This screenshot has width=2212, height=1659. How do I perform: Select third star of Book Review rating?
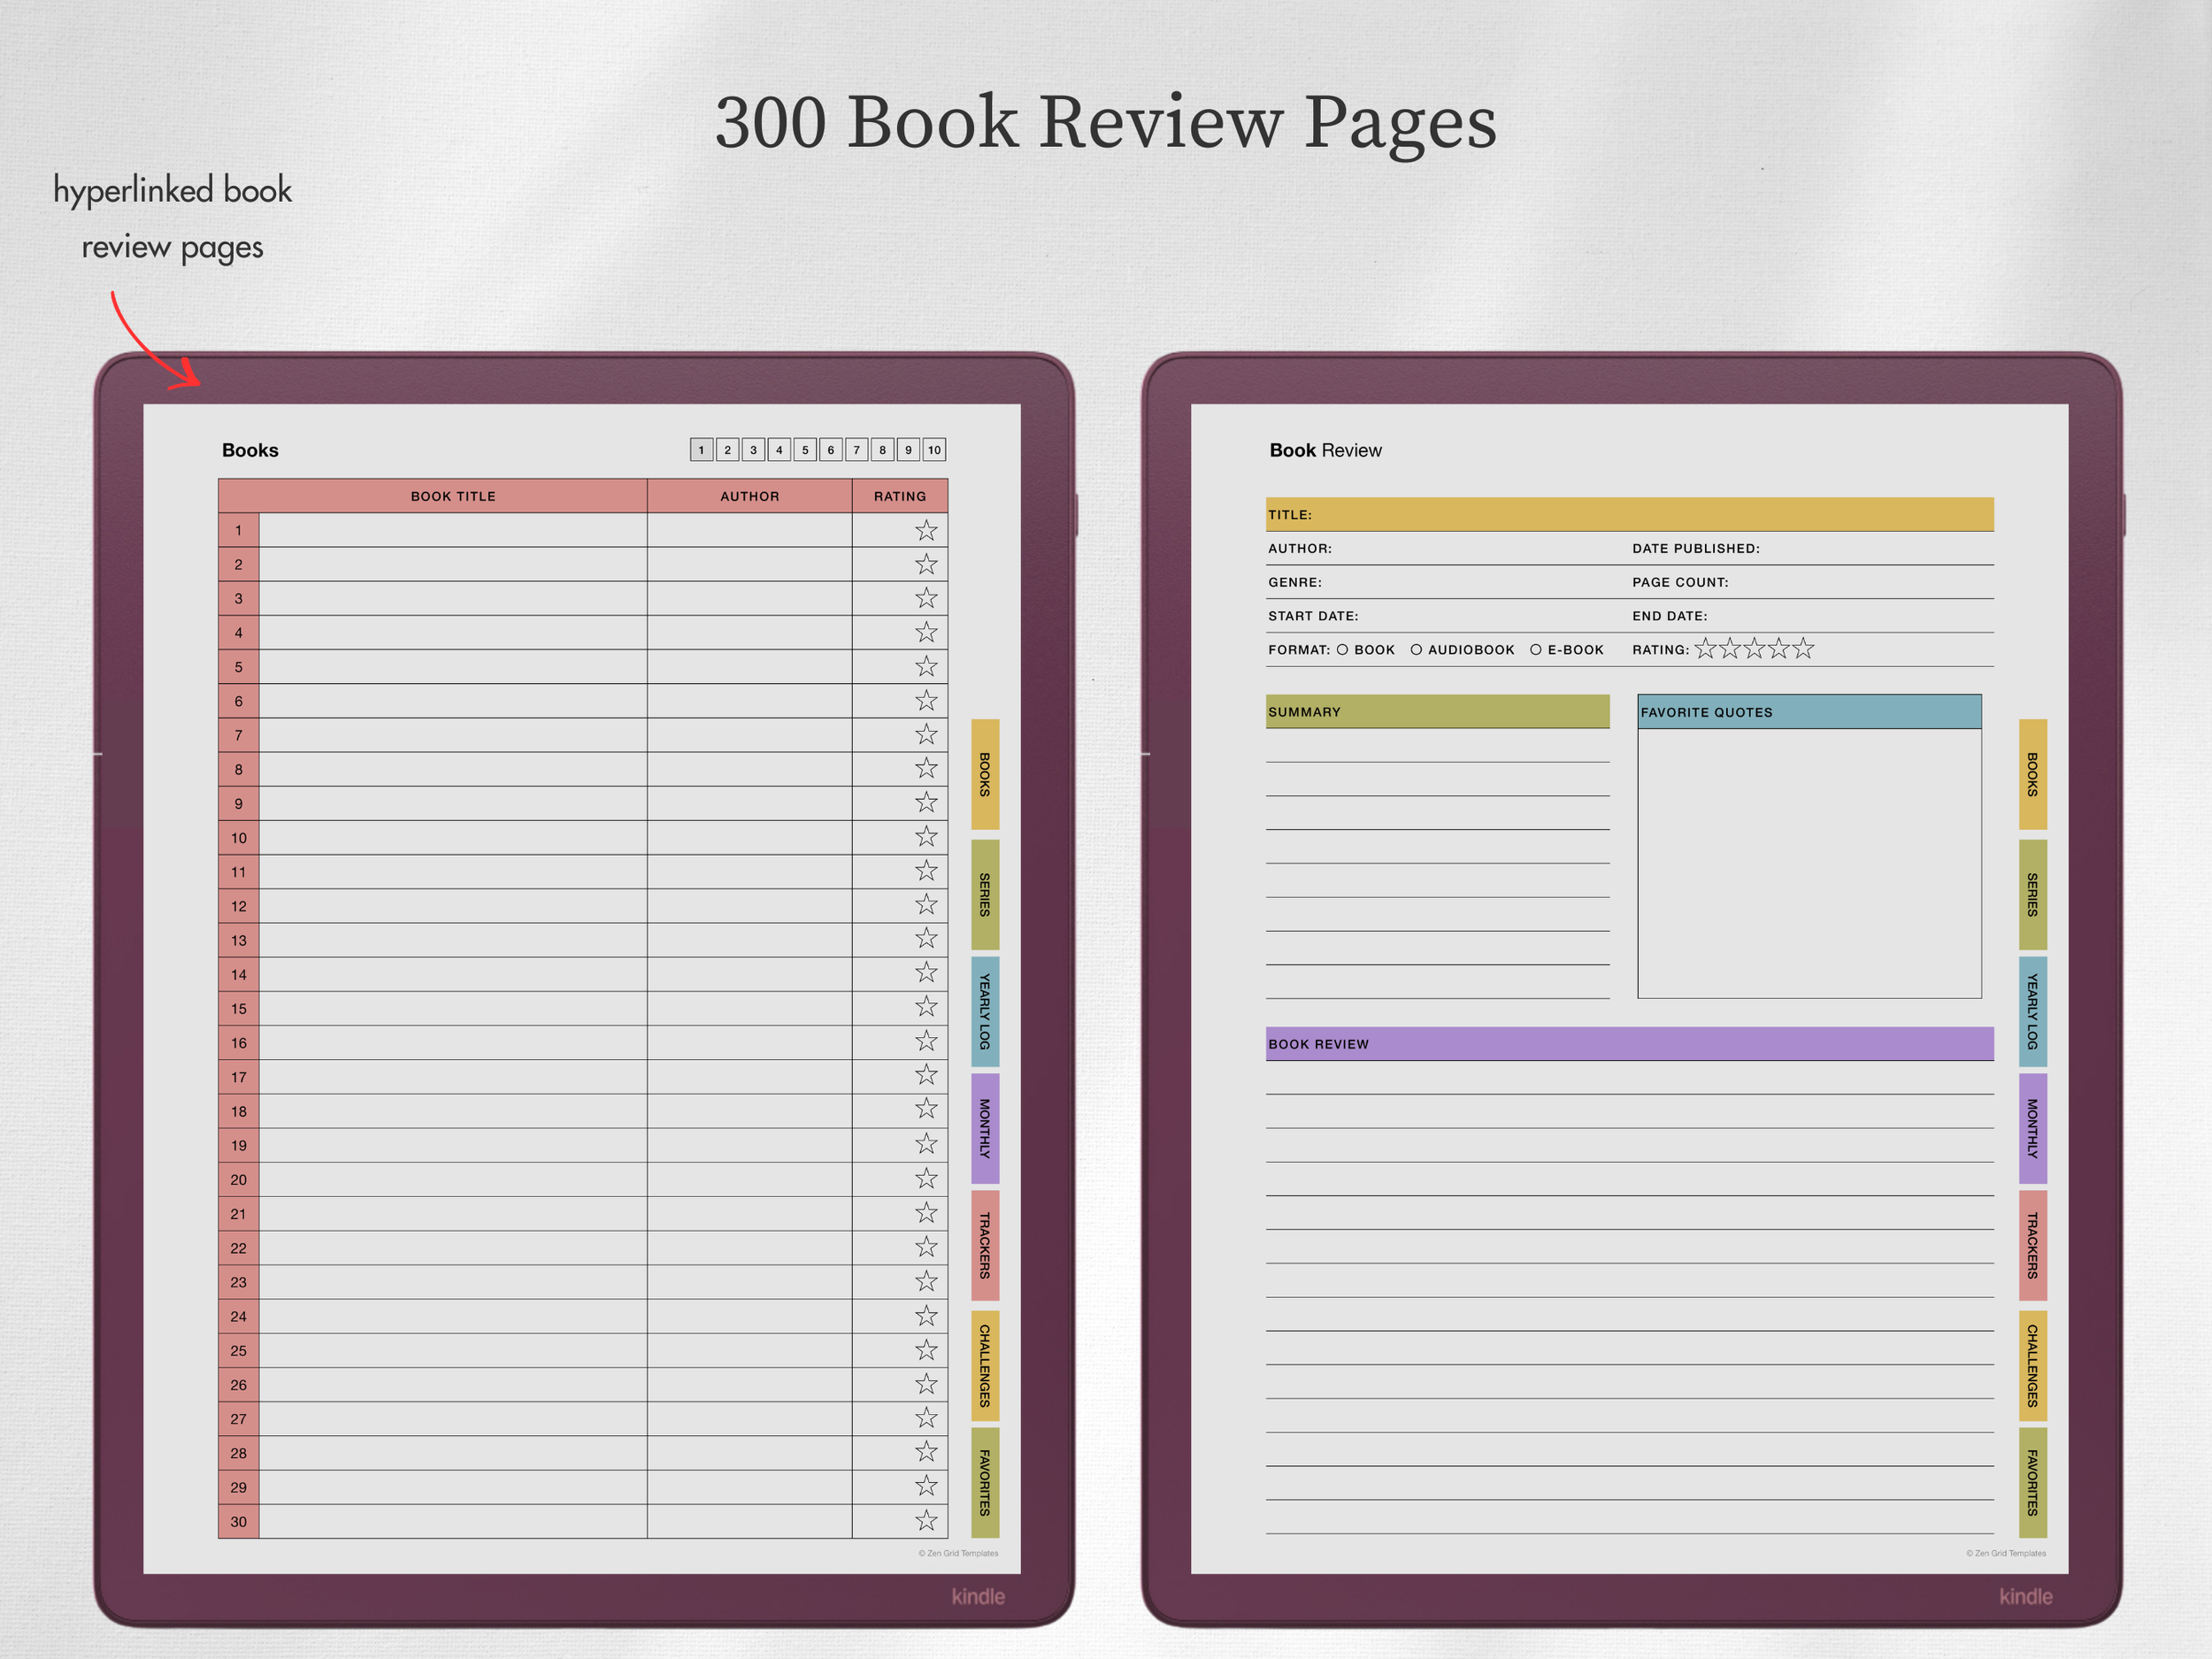[x=1754, y=649]
